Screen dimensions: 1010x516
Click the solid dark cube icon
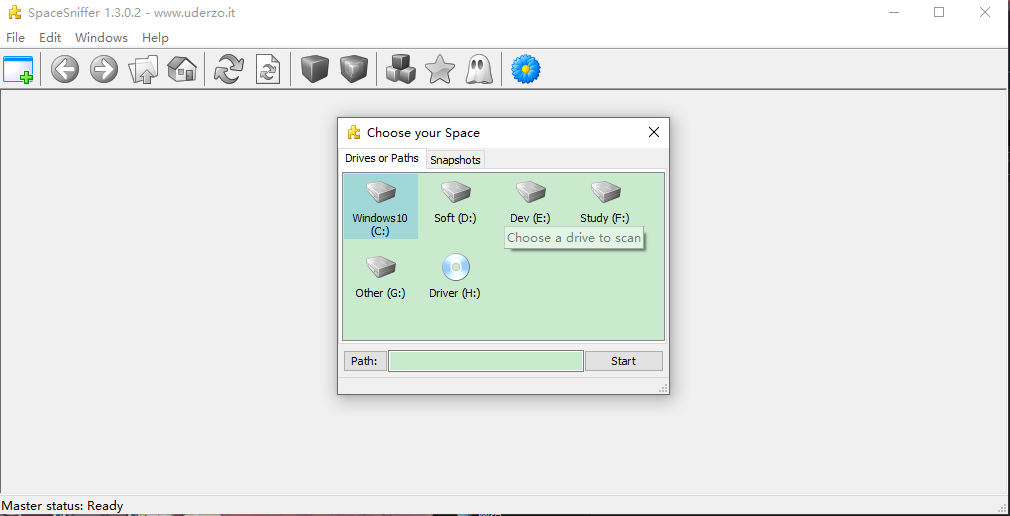[315, 69]
